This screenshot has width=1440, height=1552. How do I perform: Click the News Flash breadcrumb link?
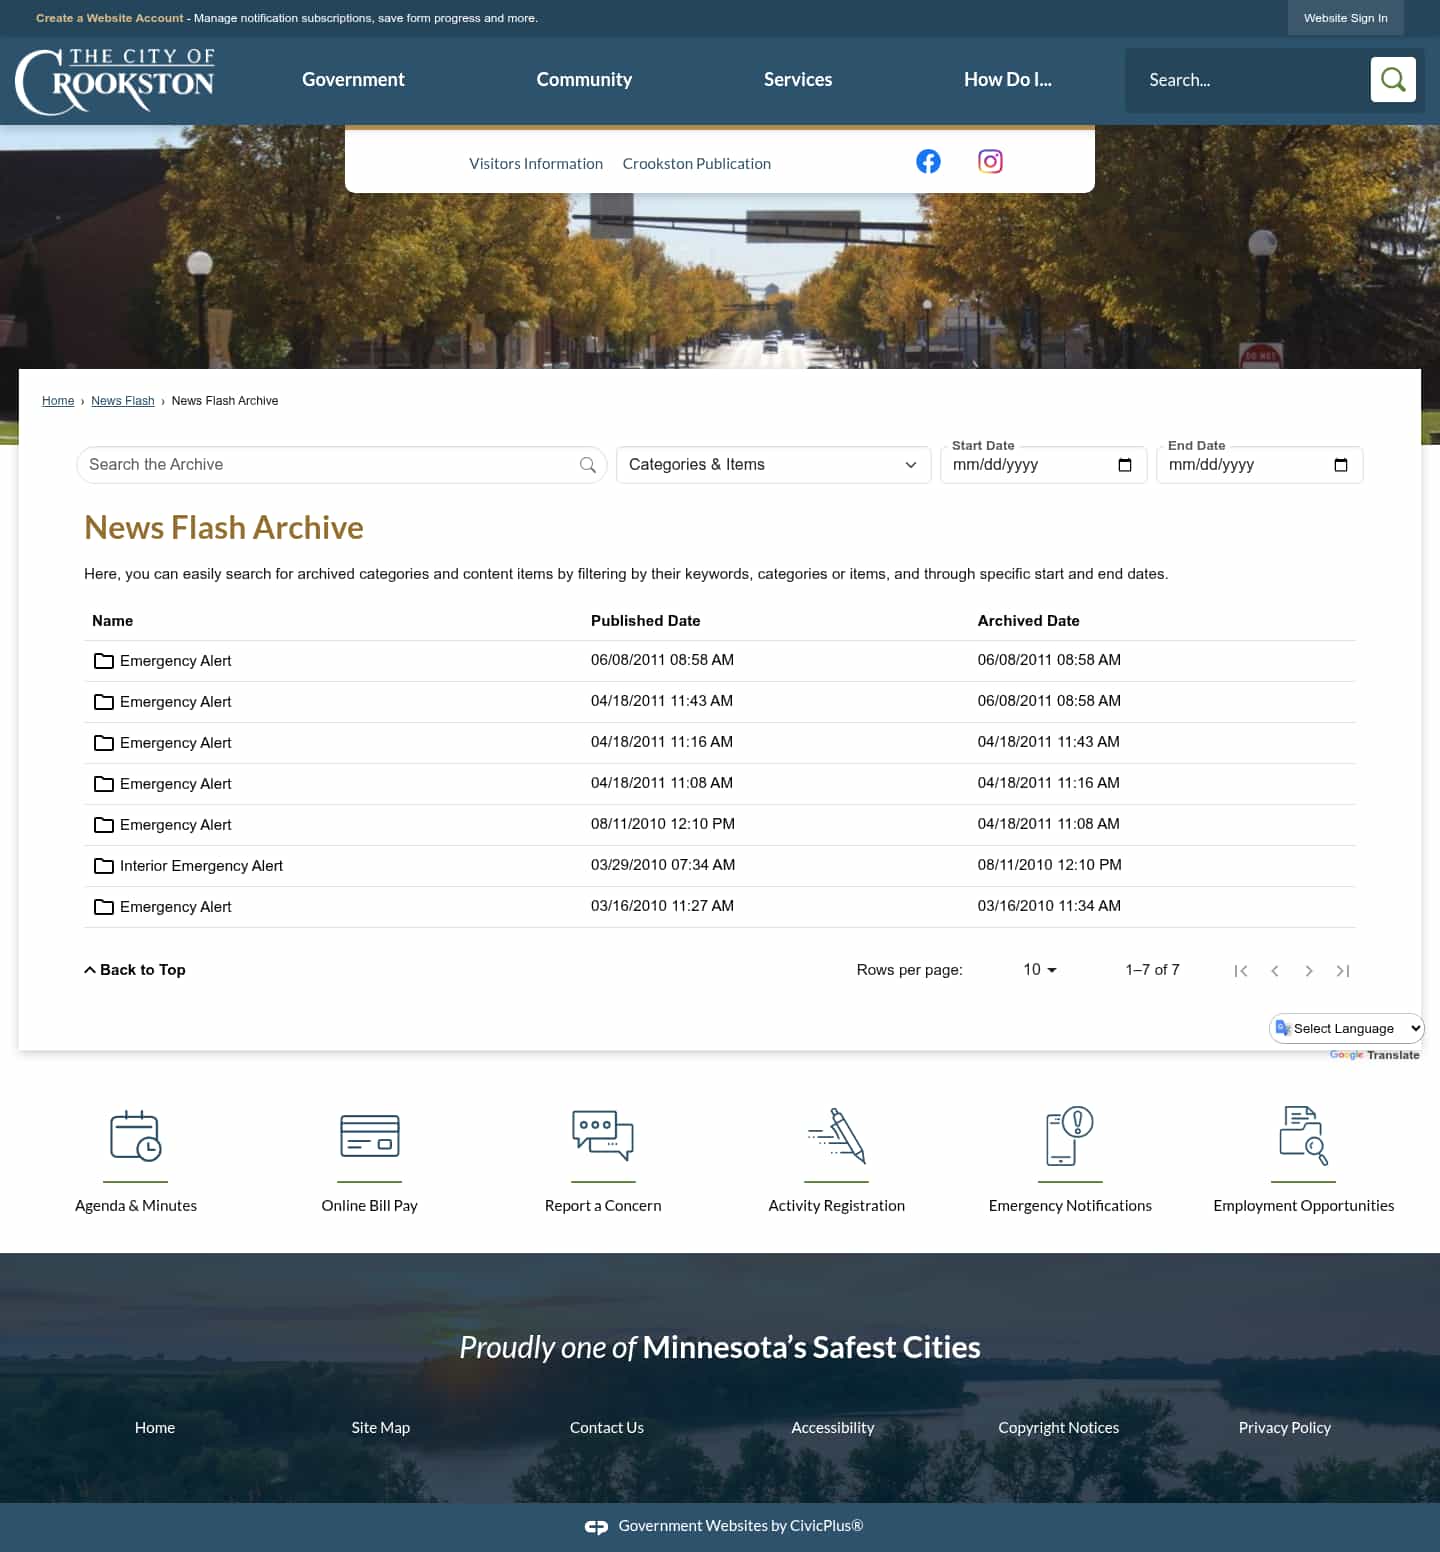[123, 401]
